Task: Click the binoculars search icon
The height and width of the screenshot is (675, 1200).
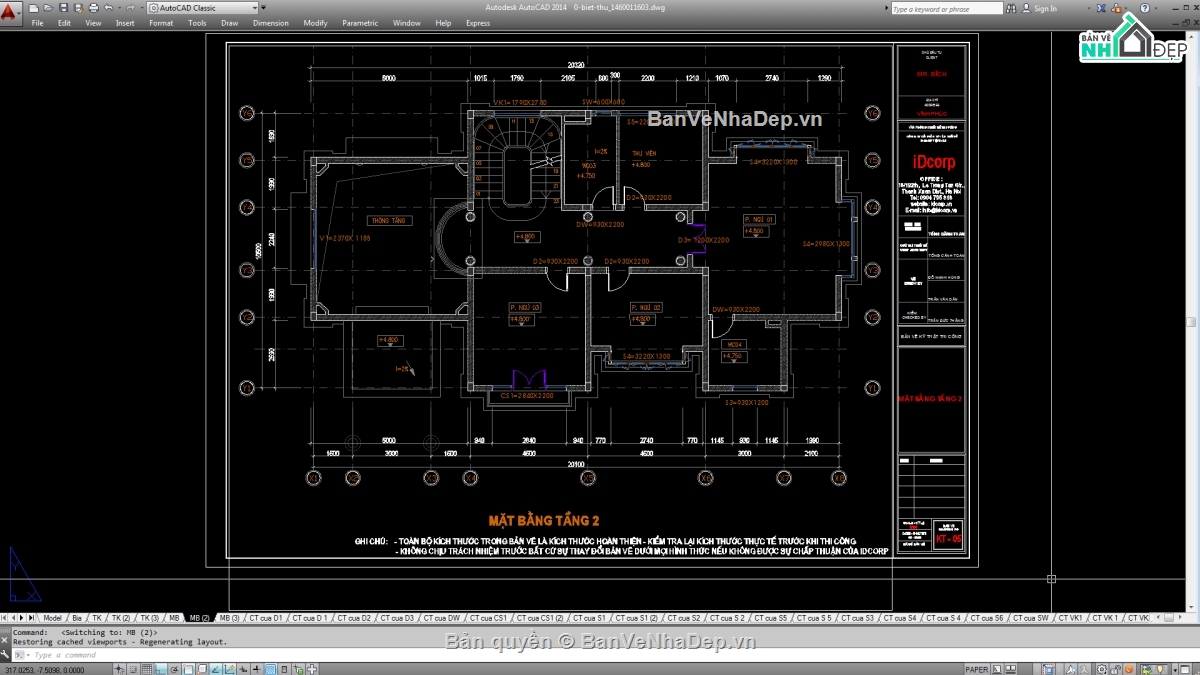Action: (1011, 8)
